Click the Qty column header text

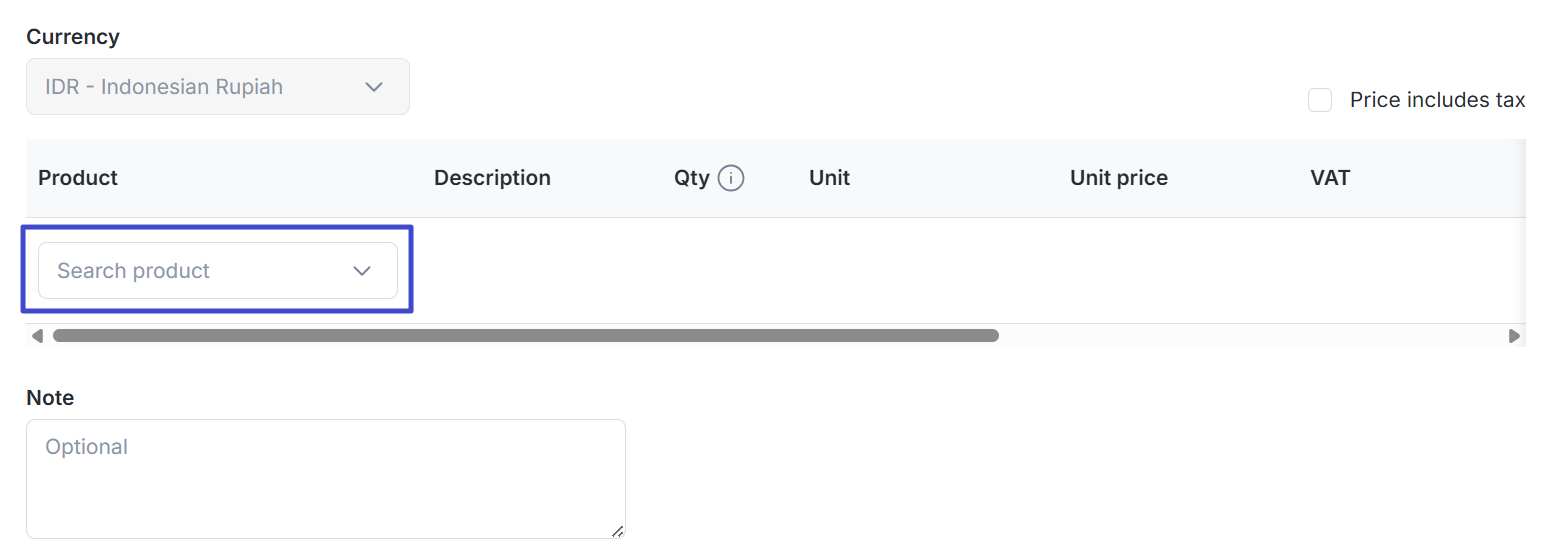692,178
